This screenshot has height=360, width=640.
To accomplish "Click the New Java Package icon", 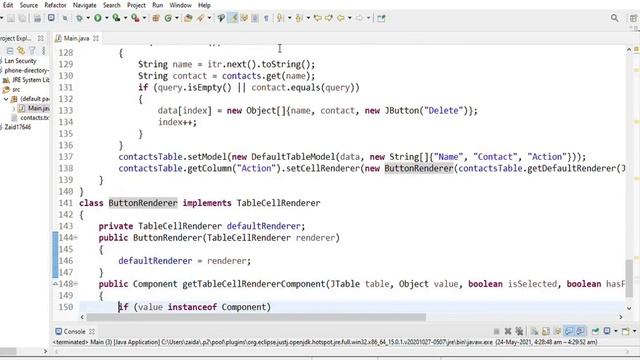I will pos(156,18).
